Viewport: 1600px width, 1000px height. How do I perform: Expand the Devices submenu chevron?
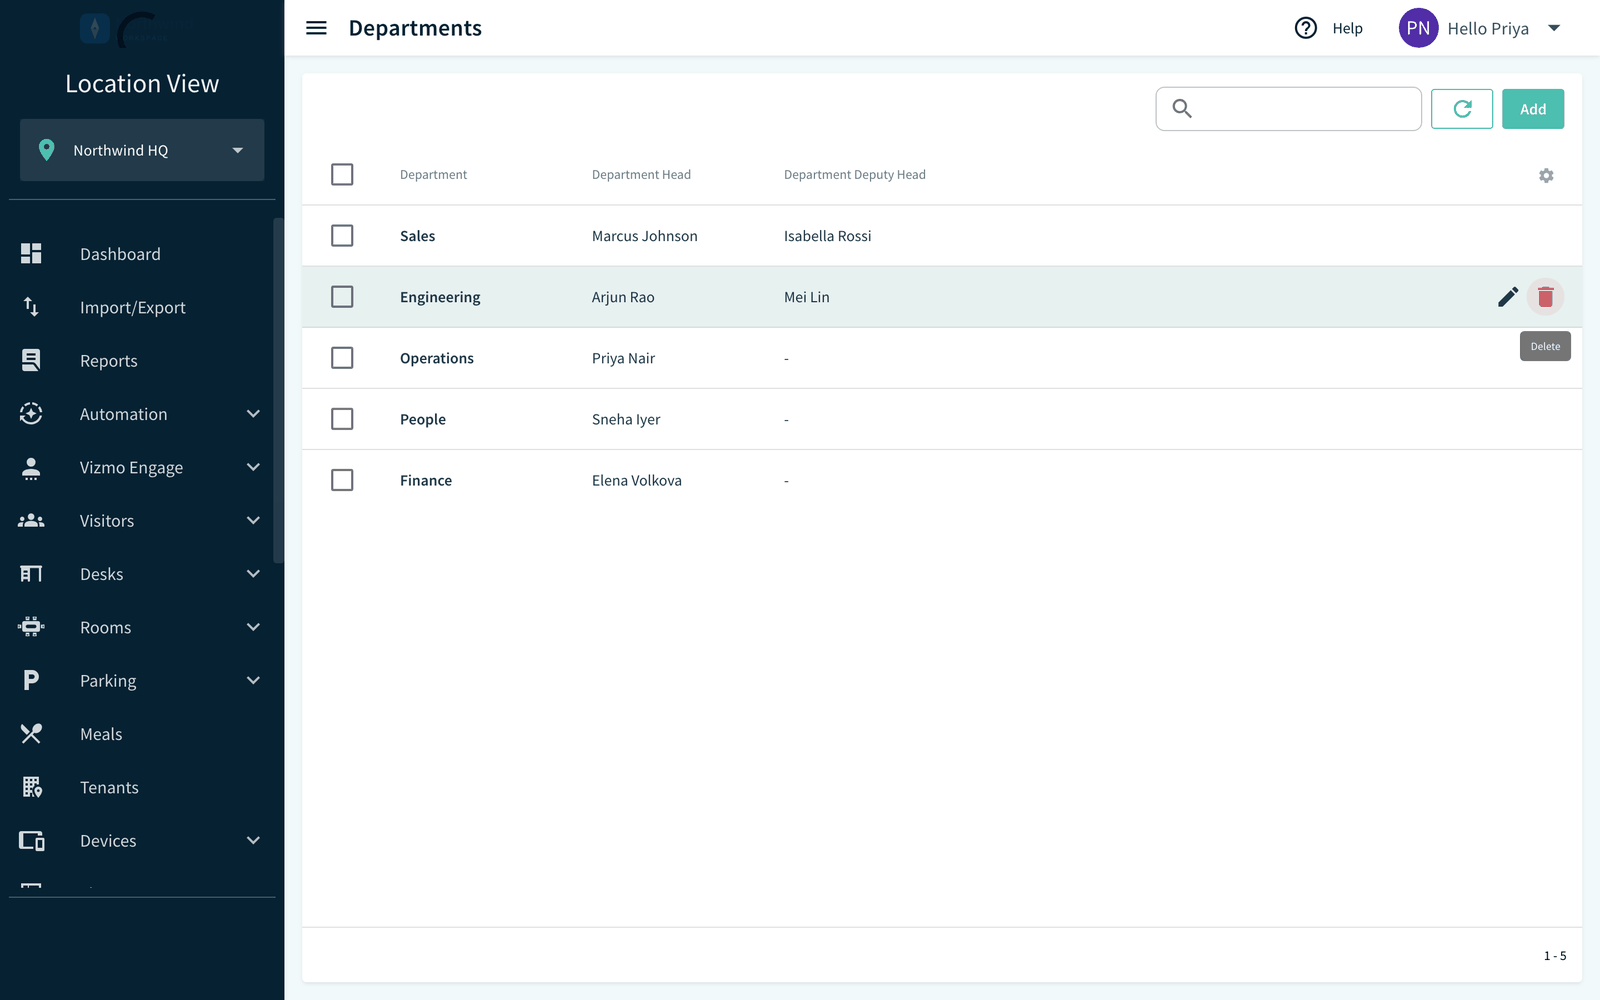(253, 841)
